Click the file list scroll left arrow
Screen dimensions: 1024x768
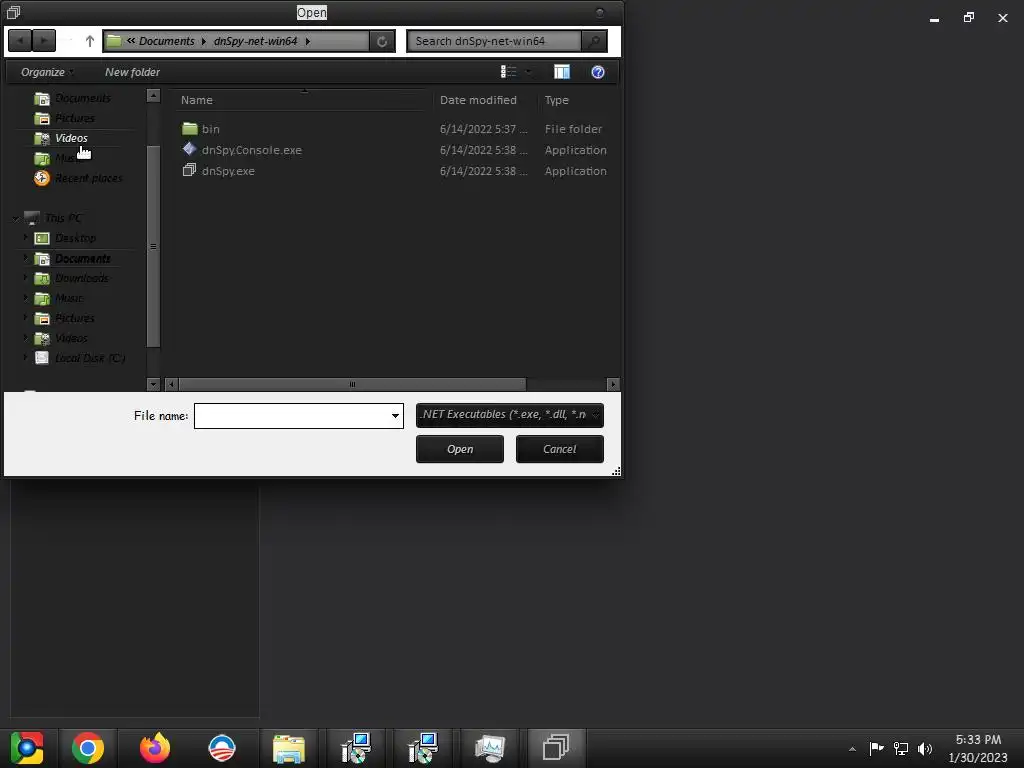pyautogui.click(x=171, y=384)
